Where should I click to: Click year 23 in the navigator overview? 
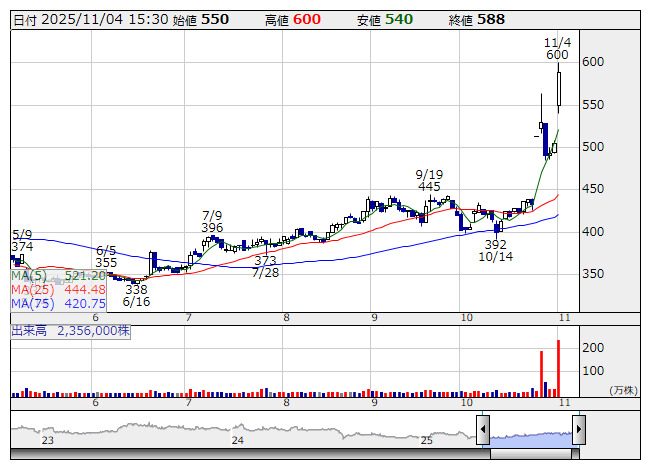click(47, 440)
